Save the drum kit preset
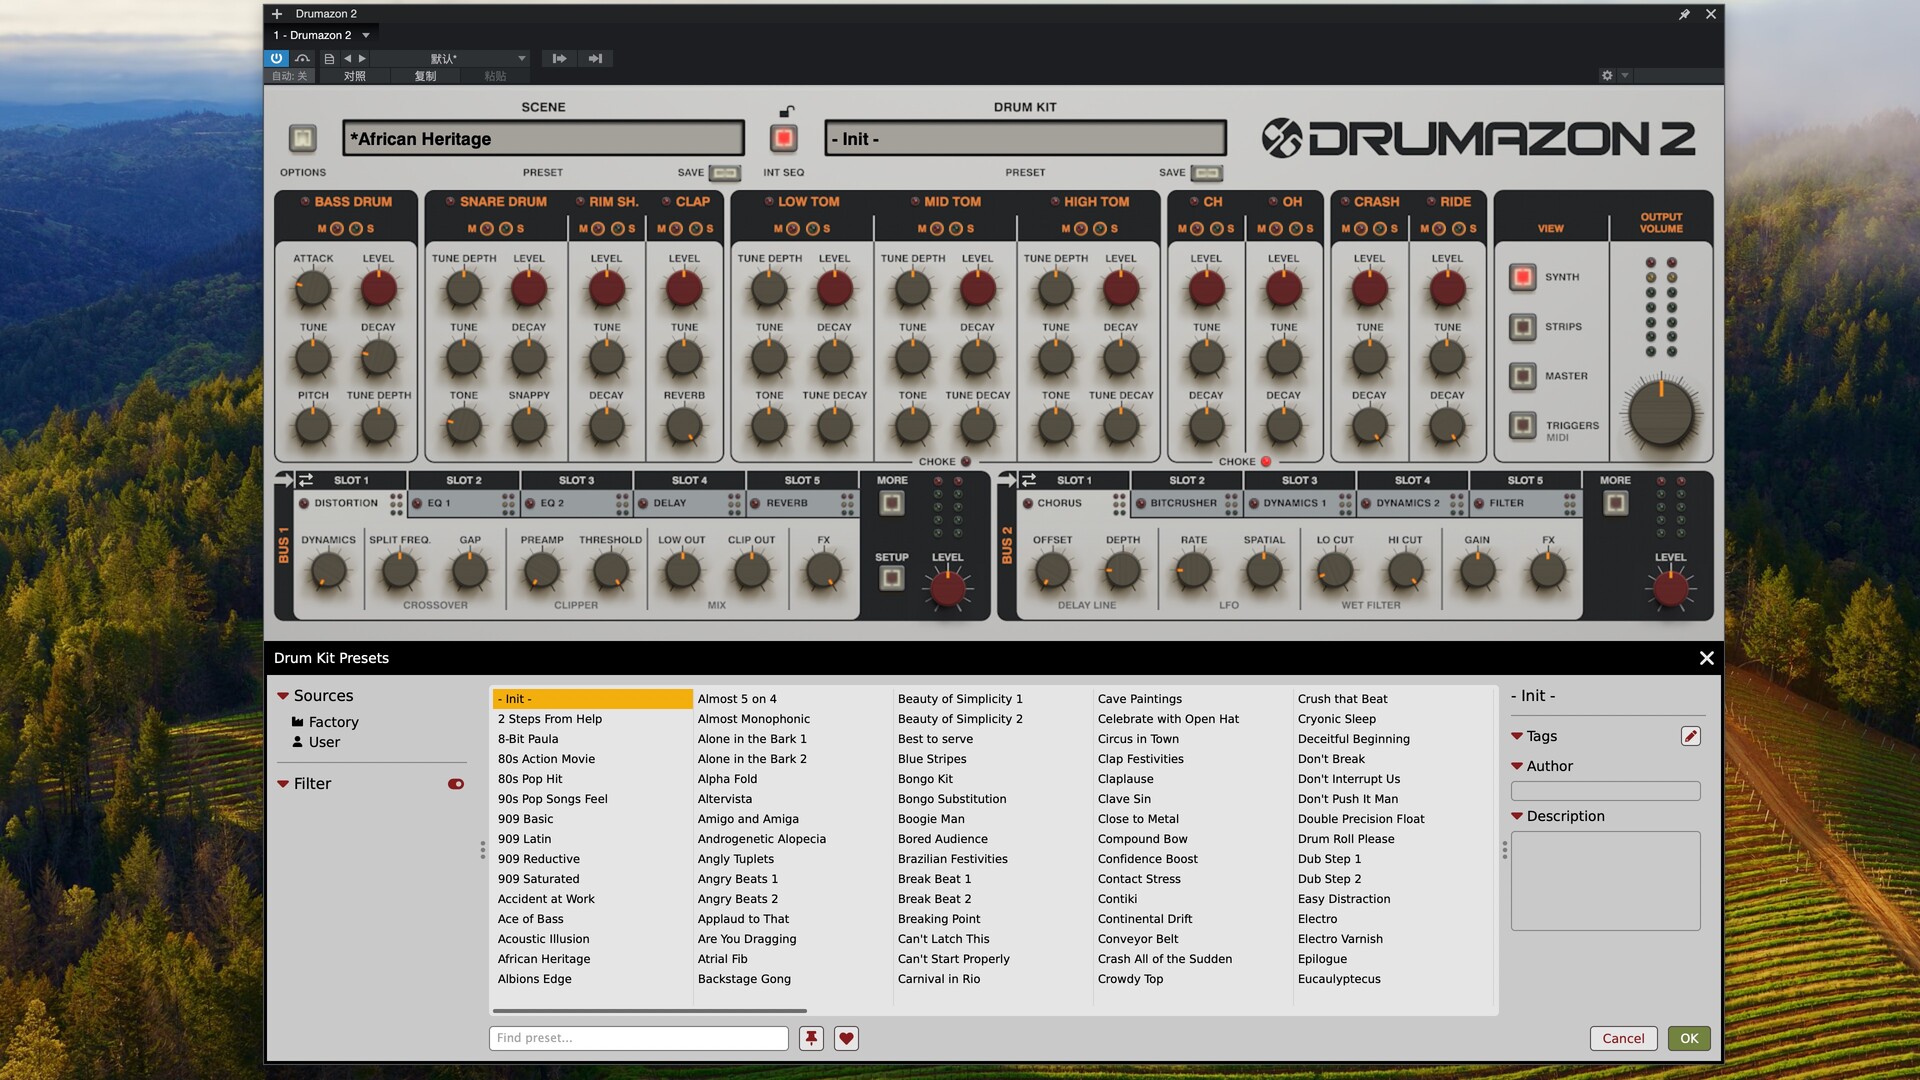 [1207, 173]
